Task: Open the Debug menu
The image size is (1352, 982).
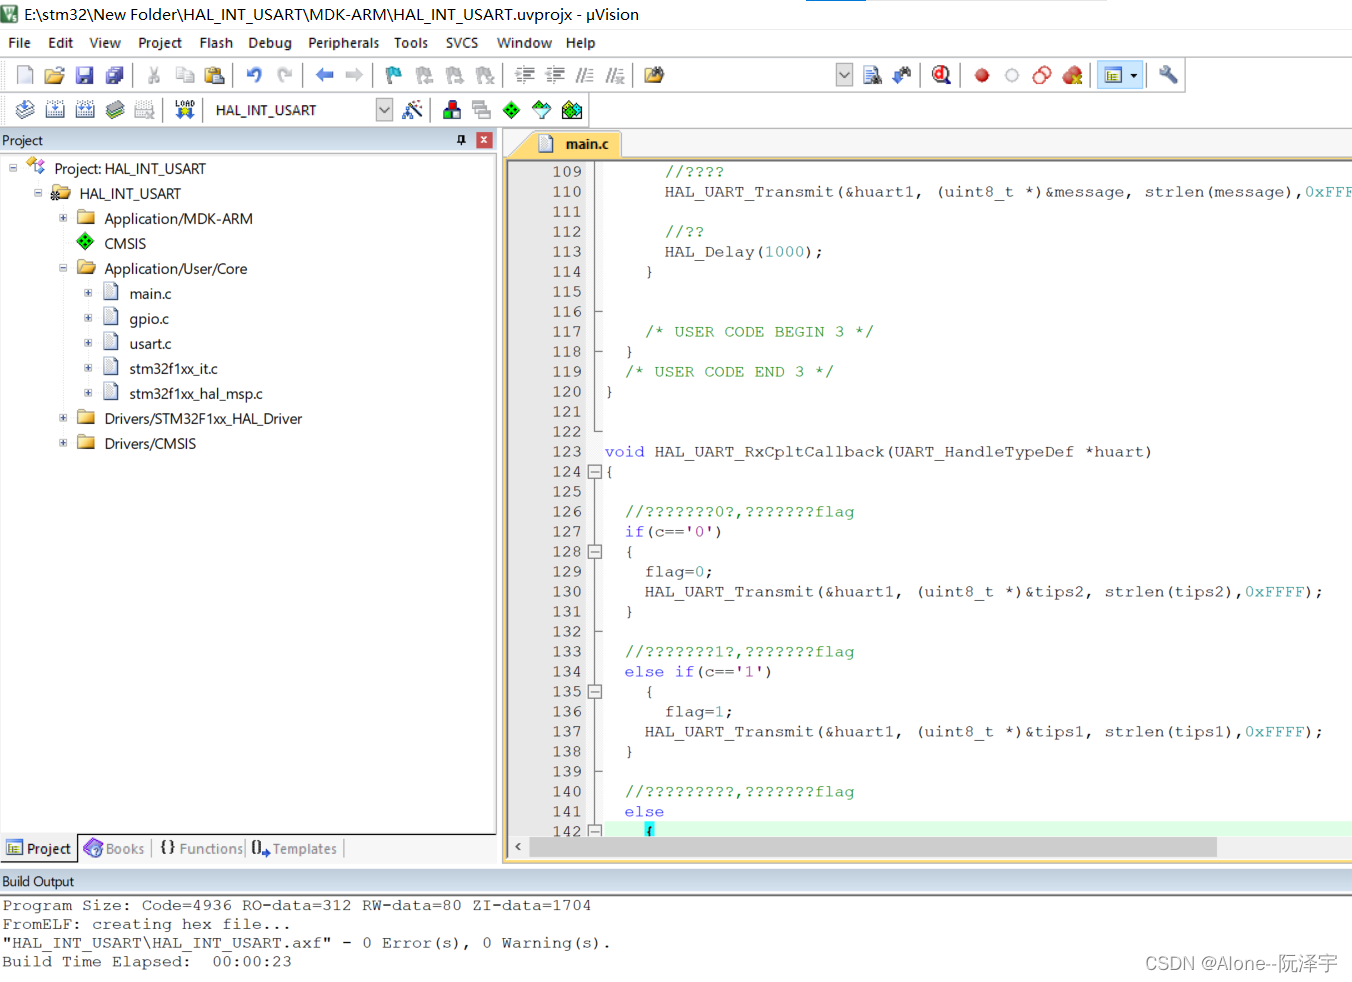Action: coord(270,43)
